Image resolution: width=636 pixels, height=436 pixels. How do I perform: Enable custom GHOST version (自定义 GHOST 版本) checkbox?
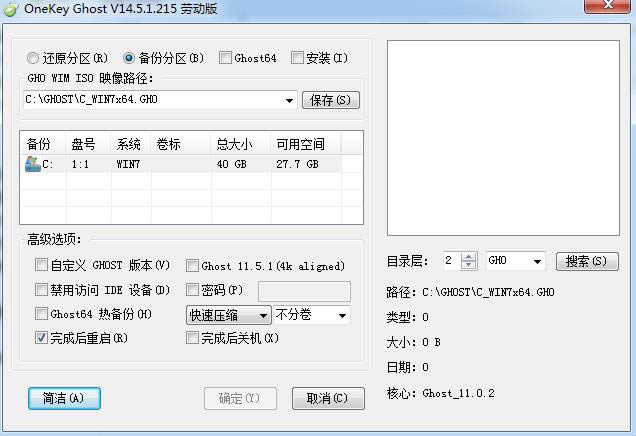click(41, 265)
